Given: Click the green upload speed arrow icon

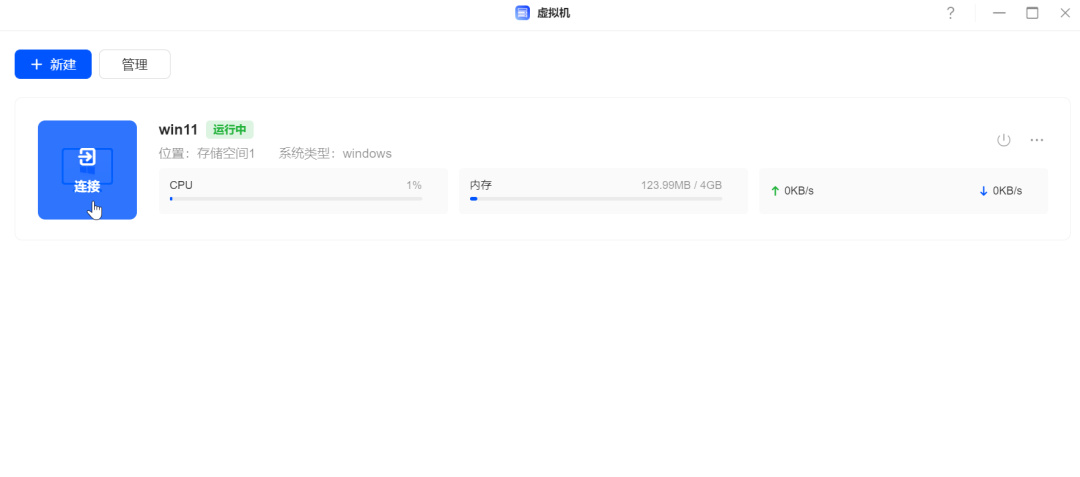Looking at the screenshot, I should (x=775, y=191).
